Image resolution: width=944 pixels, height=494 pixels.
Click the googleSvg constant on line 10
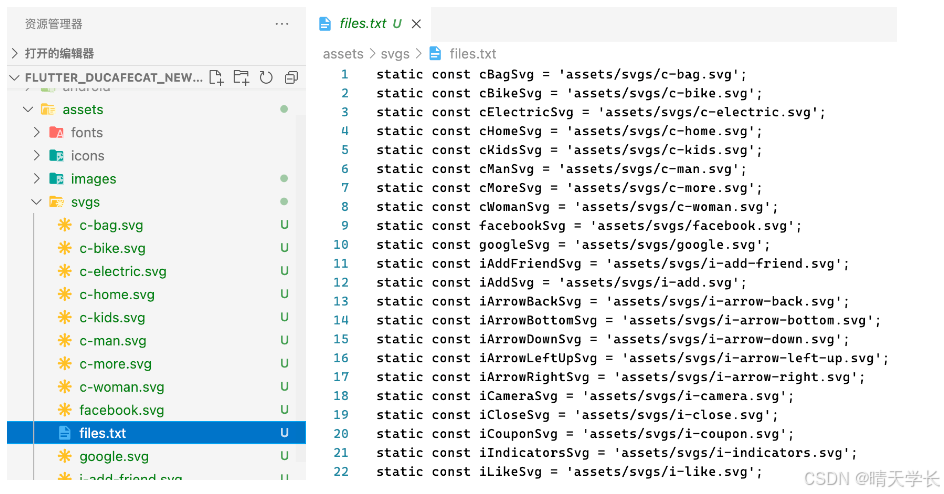(514, 245)
